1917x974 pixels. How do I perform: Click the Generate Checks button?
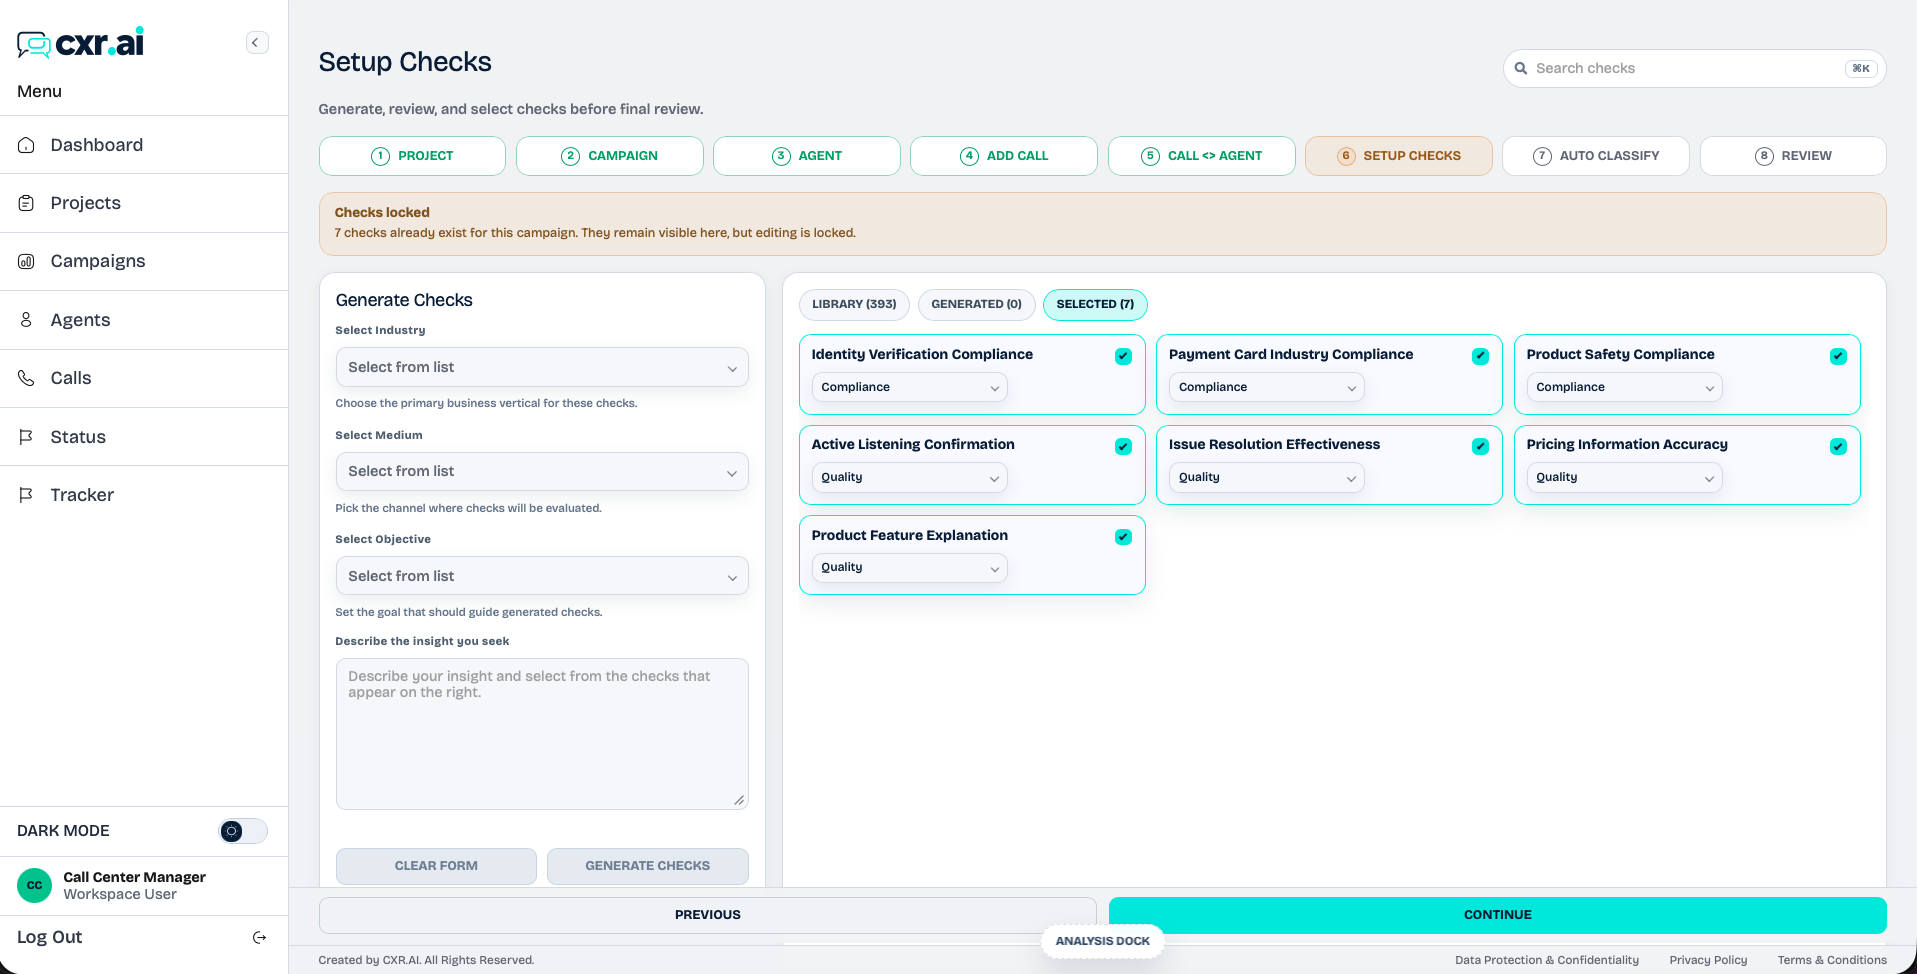point(648,866)
